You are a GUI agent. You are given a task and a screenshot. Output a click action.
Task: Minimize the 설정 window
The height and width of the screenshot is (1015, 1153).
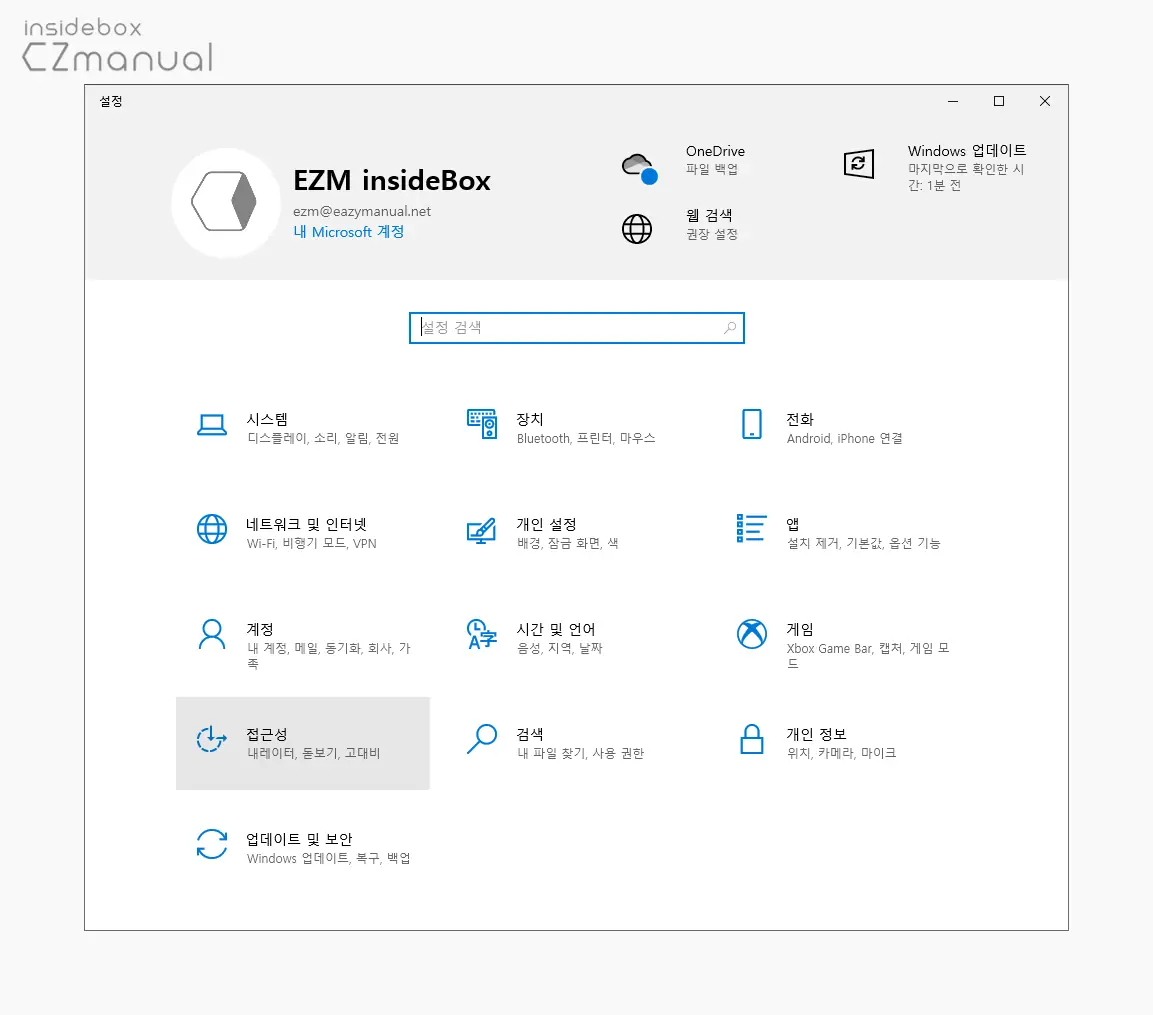pos(953,102)
